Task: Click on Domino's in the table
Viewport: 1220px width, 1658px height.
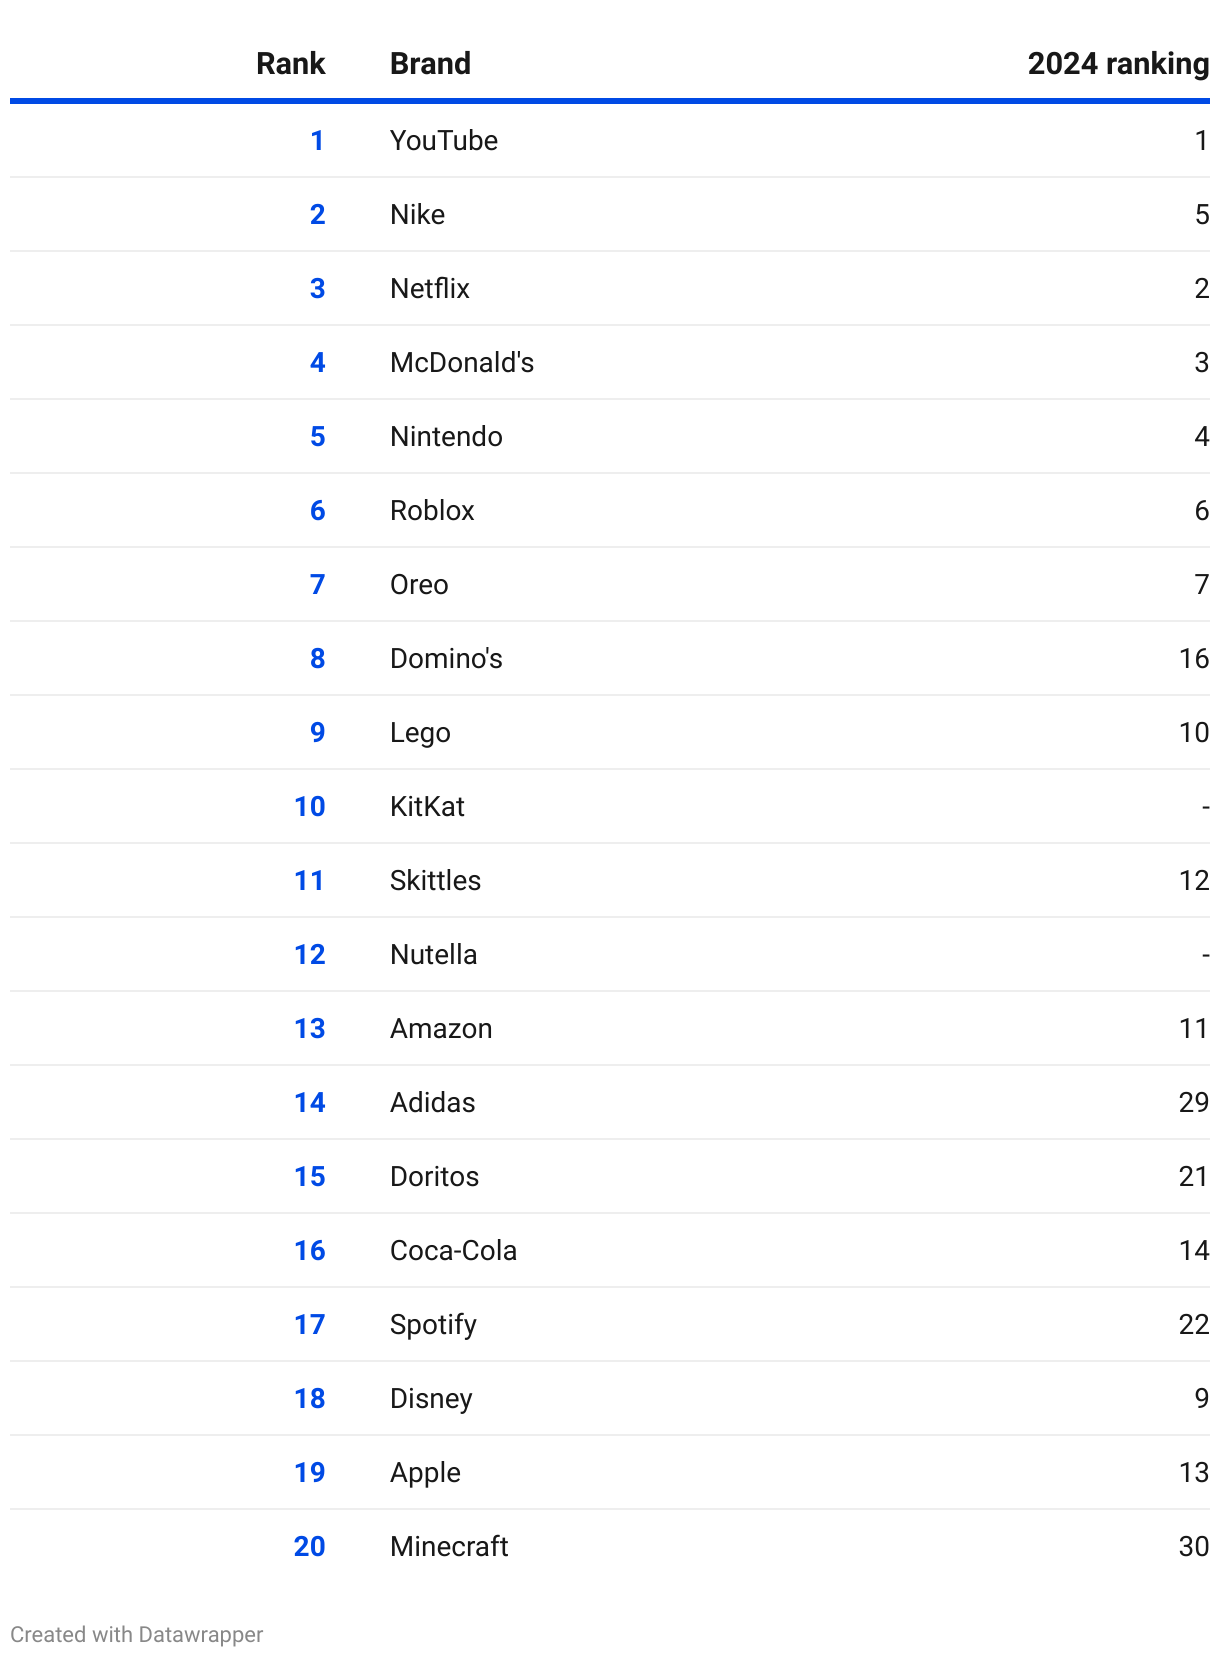Action: [x=446, y=658]
